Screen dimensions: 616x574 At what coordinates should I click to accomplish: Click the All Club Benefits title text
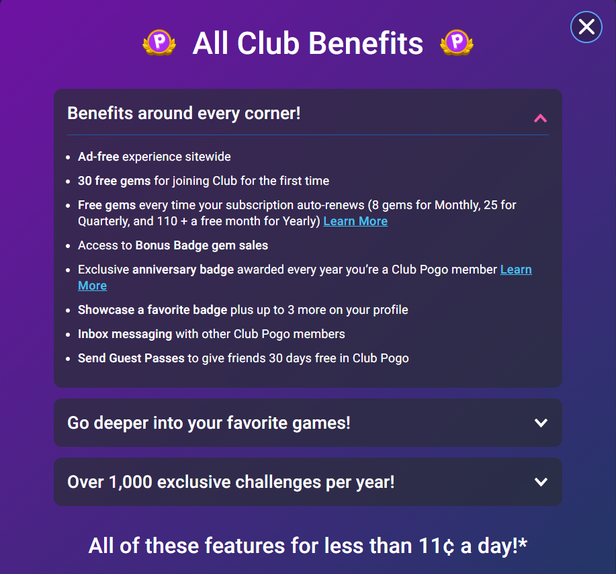pyautogui.click(x=308, y=43)
